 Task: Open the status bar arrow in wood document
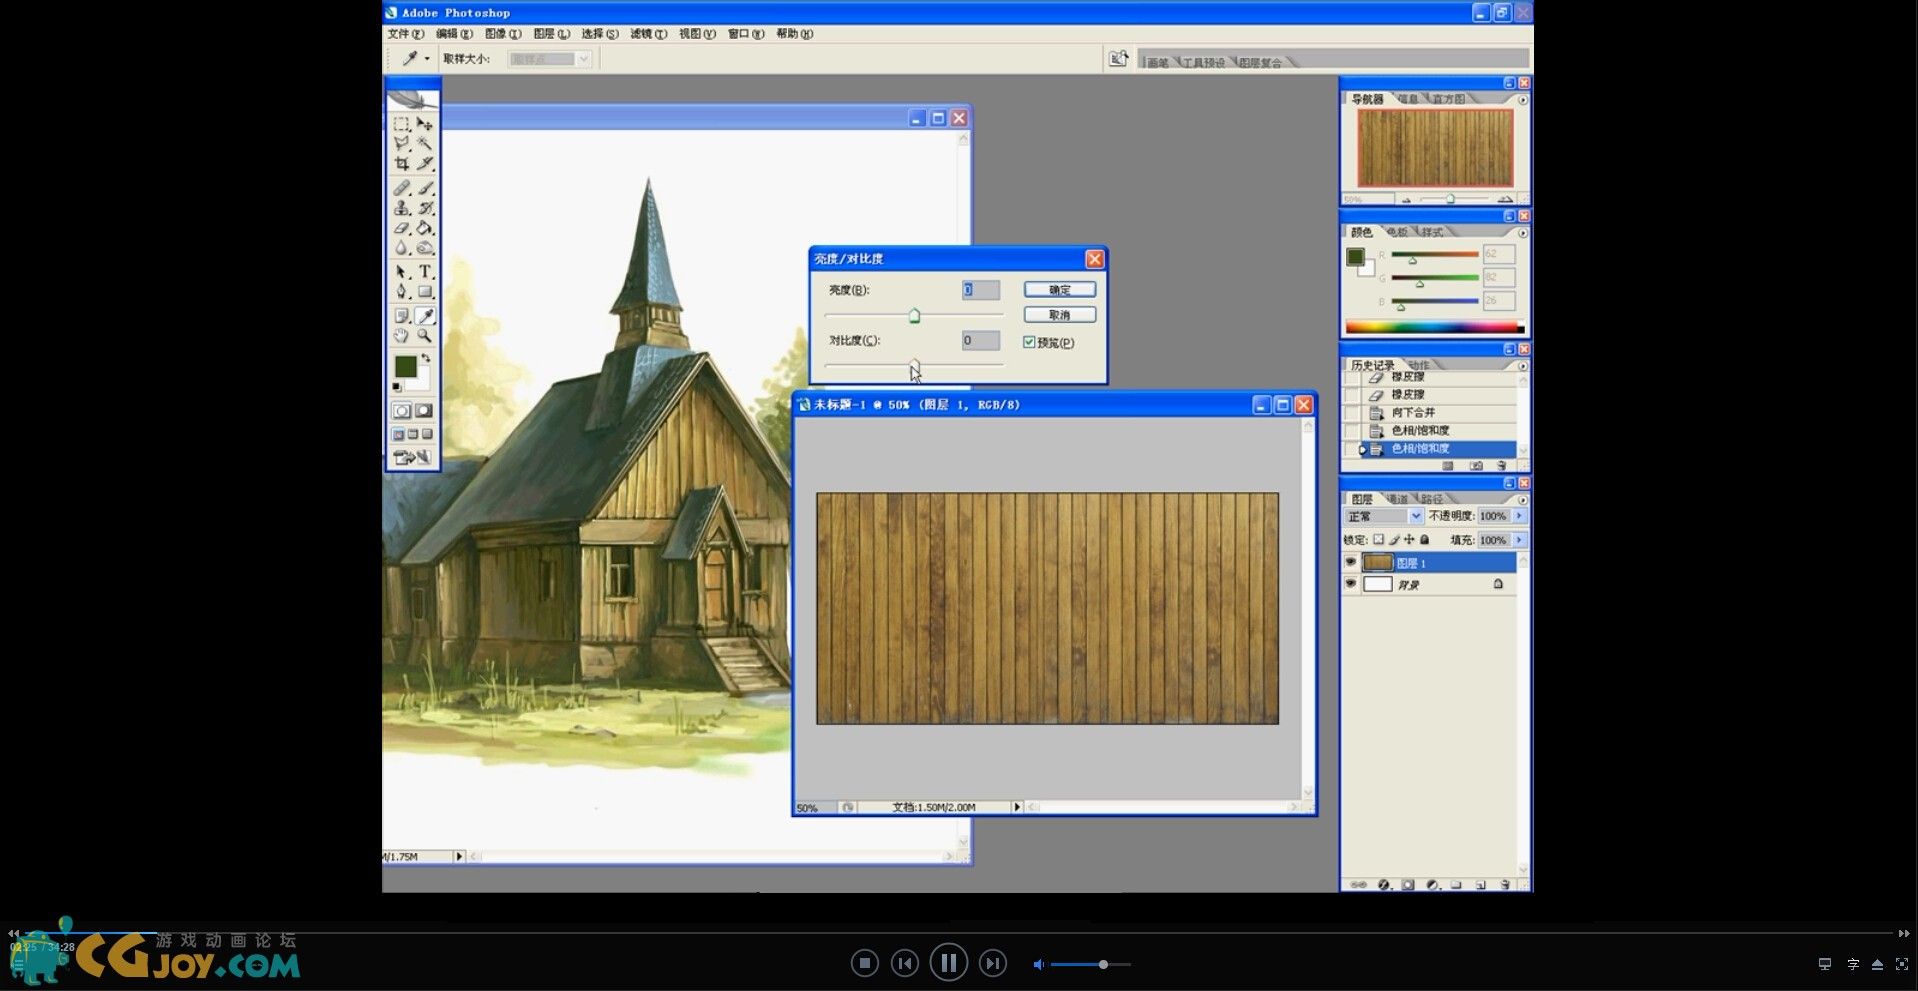tap(1017, 807)
